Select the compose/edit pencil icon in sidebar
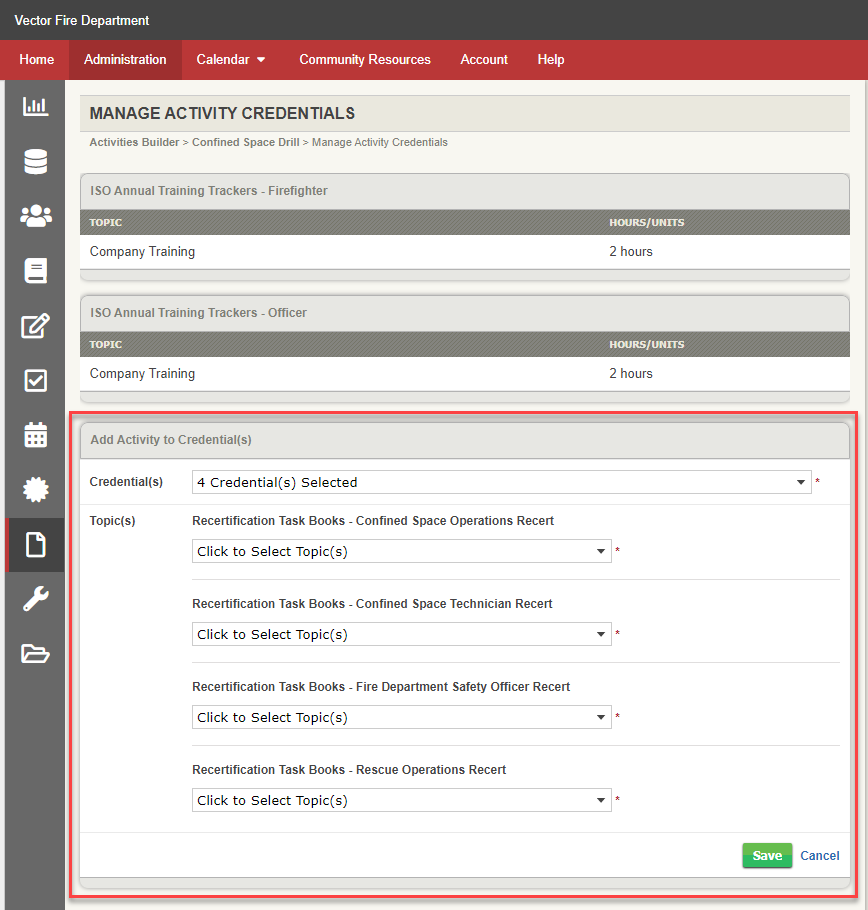Screen dimensions: 868x910 tap(35, 325)
